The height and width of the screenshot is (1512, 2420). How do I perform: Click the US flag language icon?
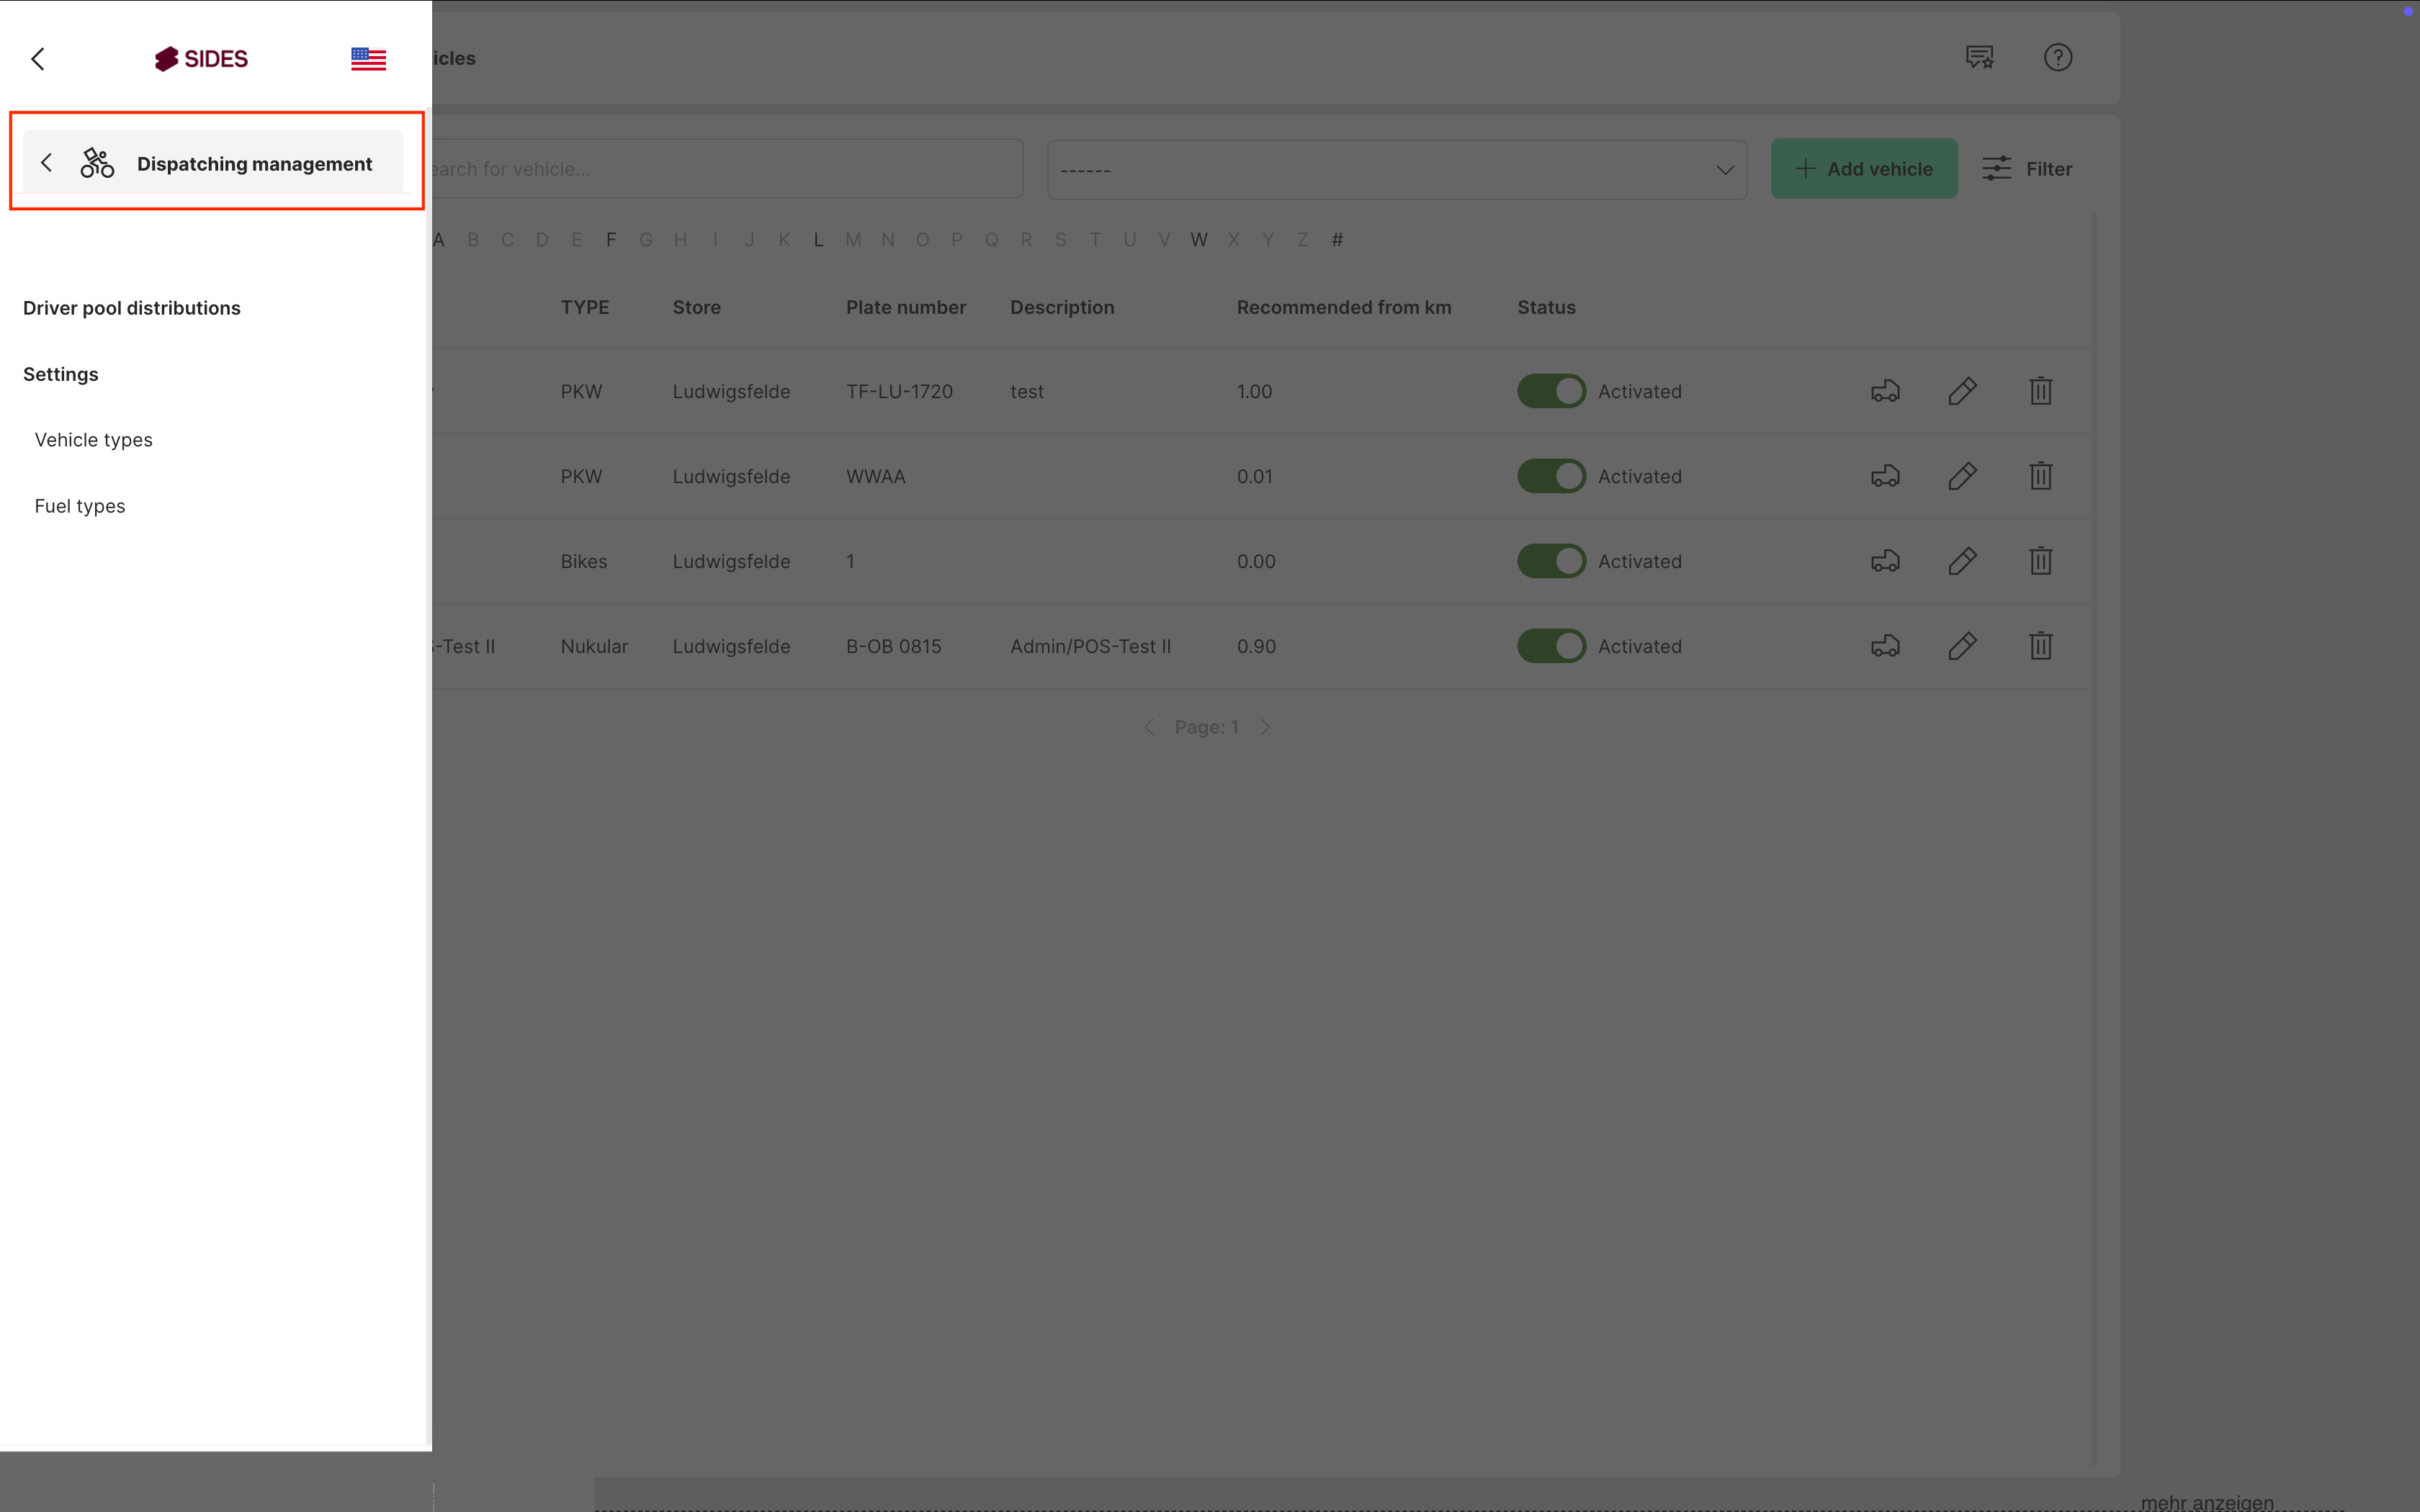[x=368, y=59]
